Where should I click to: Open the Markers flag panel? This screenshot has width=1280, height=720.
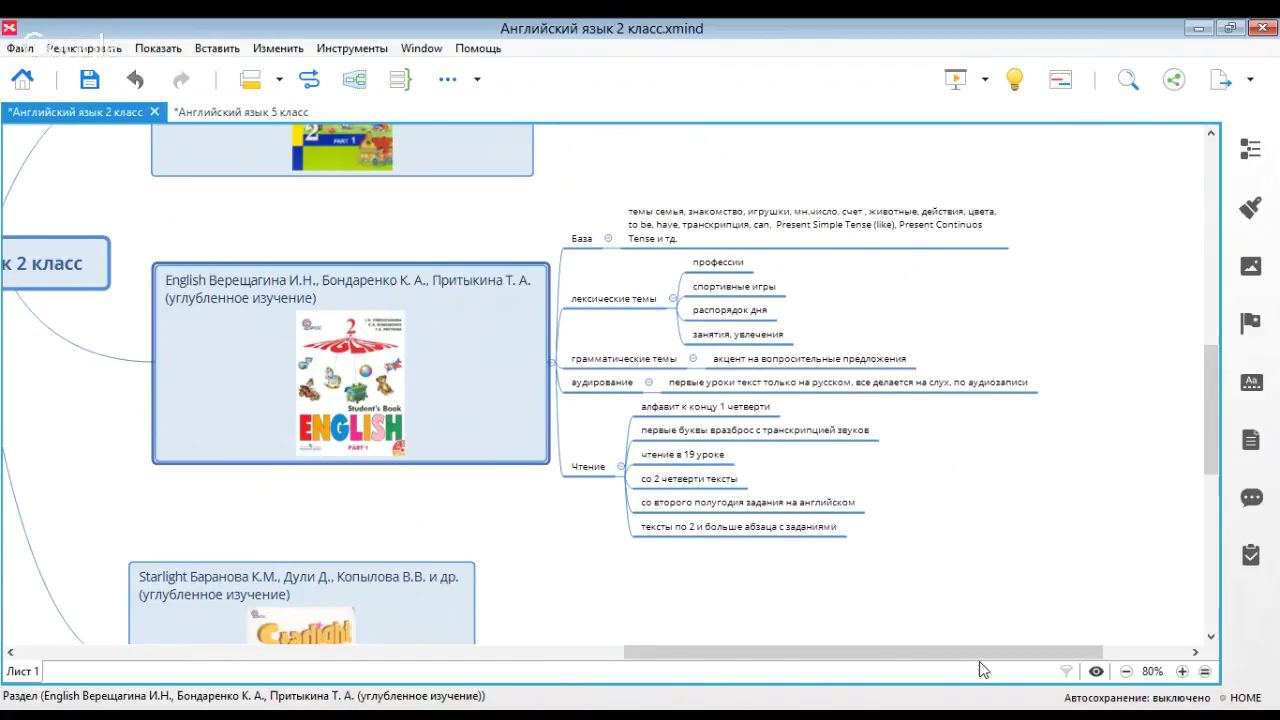click(x=1250, y=323)
